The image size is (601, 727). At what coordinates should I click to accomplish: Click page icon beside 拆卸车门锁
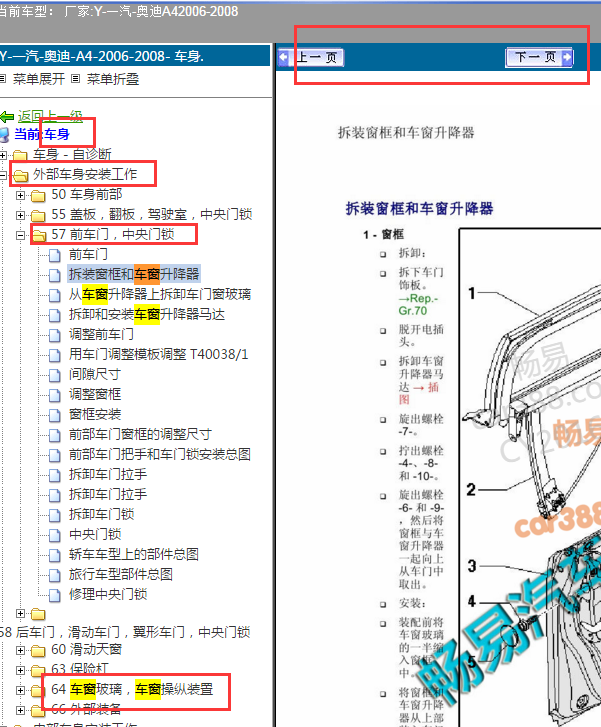click(55, 515)
